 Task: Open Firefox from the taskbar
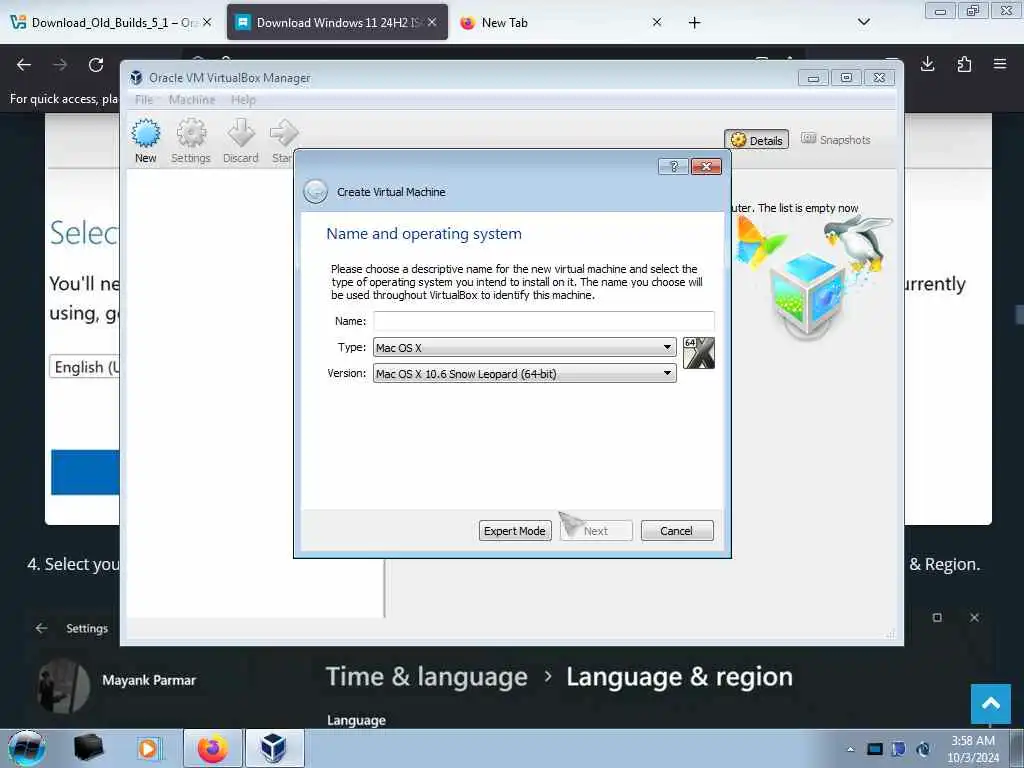[213, 748]
